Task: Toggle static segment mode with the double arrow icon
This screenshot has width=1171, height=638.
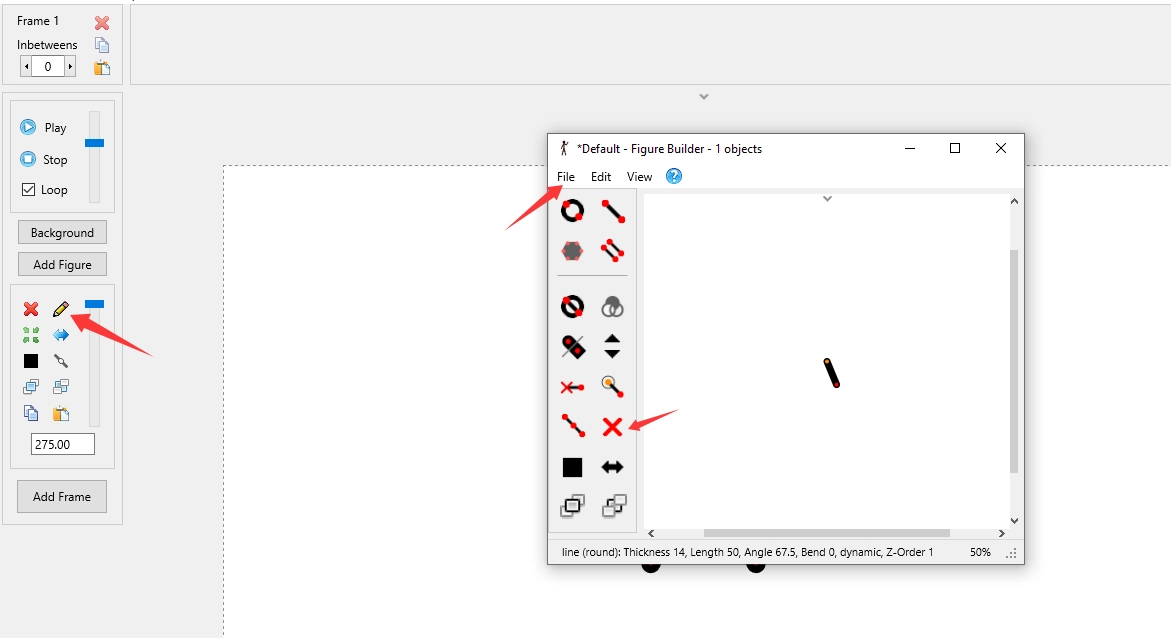Action: coord(613,467)
